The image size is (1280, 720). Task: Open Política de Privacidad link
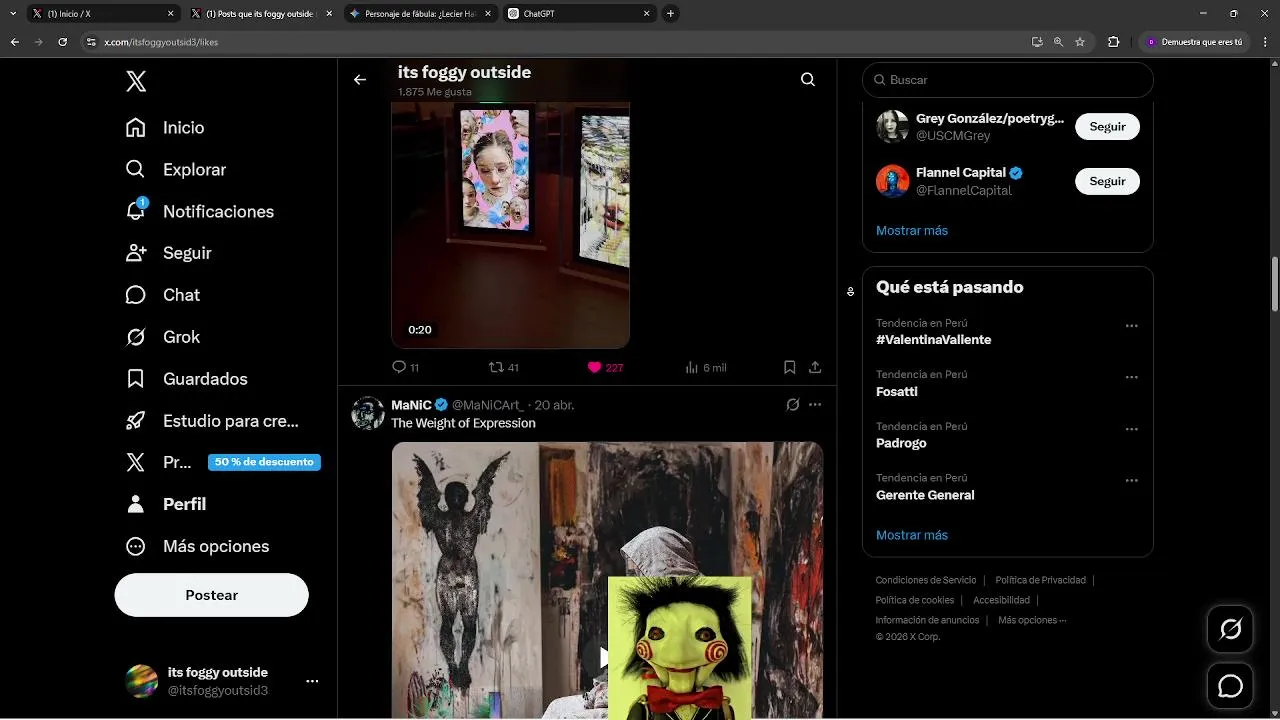point(1040,580)
